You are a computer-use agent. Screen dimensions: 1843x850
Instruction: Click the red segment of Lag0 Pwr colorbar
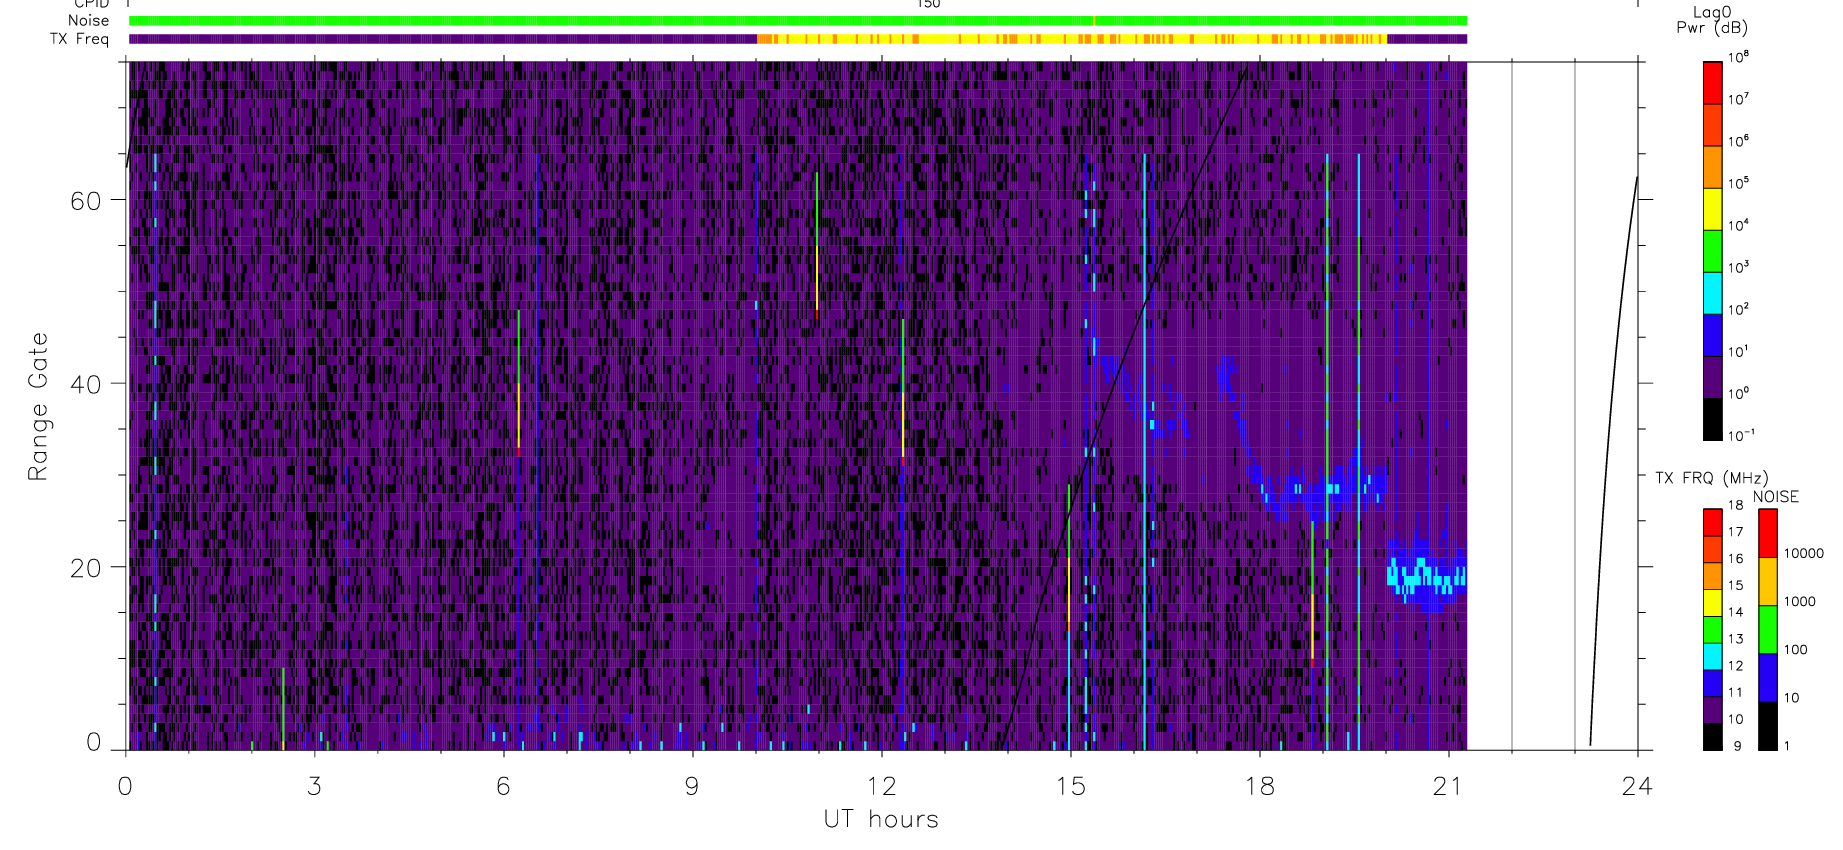[x=1712, y=83]
